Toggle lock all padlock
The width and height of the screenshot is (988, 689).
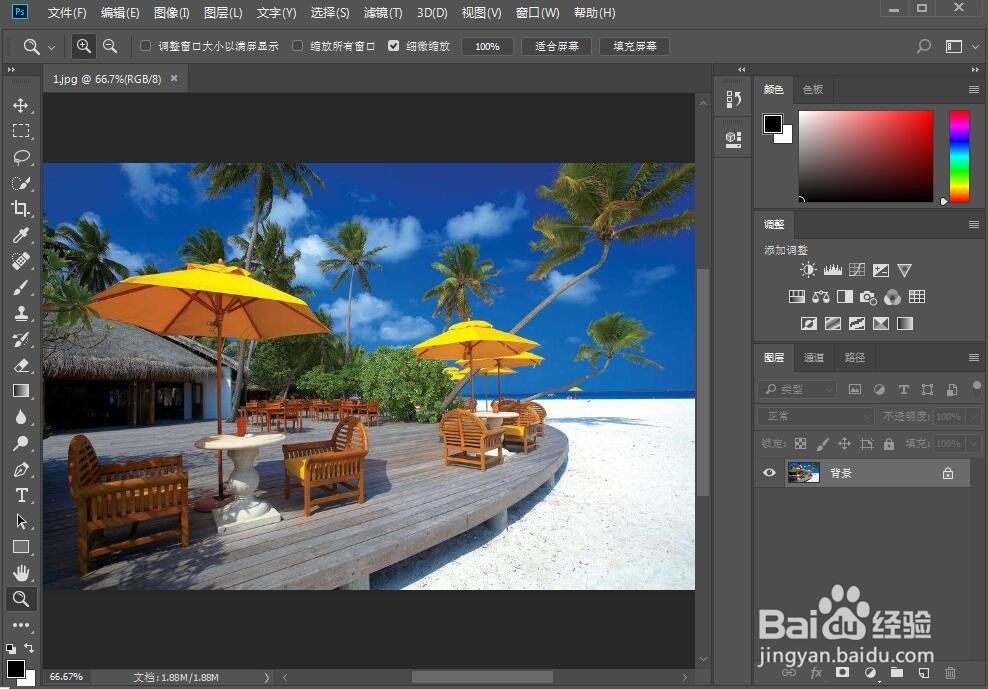click(x=888, y=444)
